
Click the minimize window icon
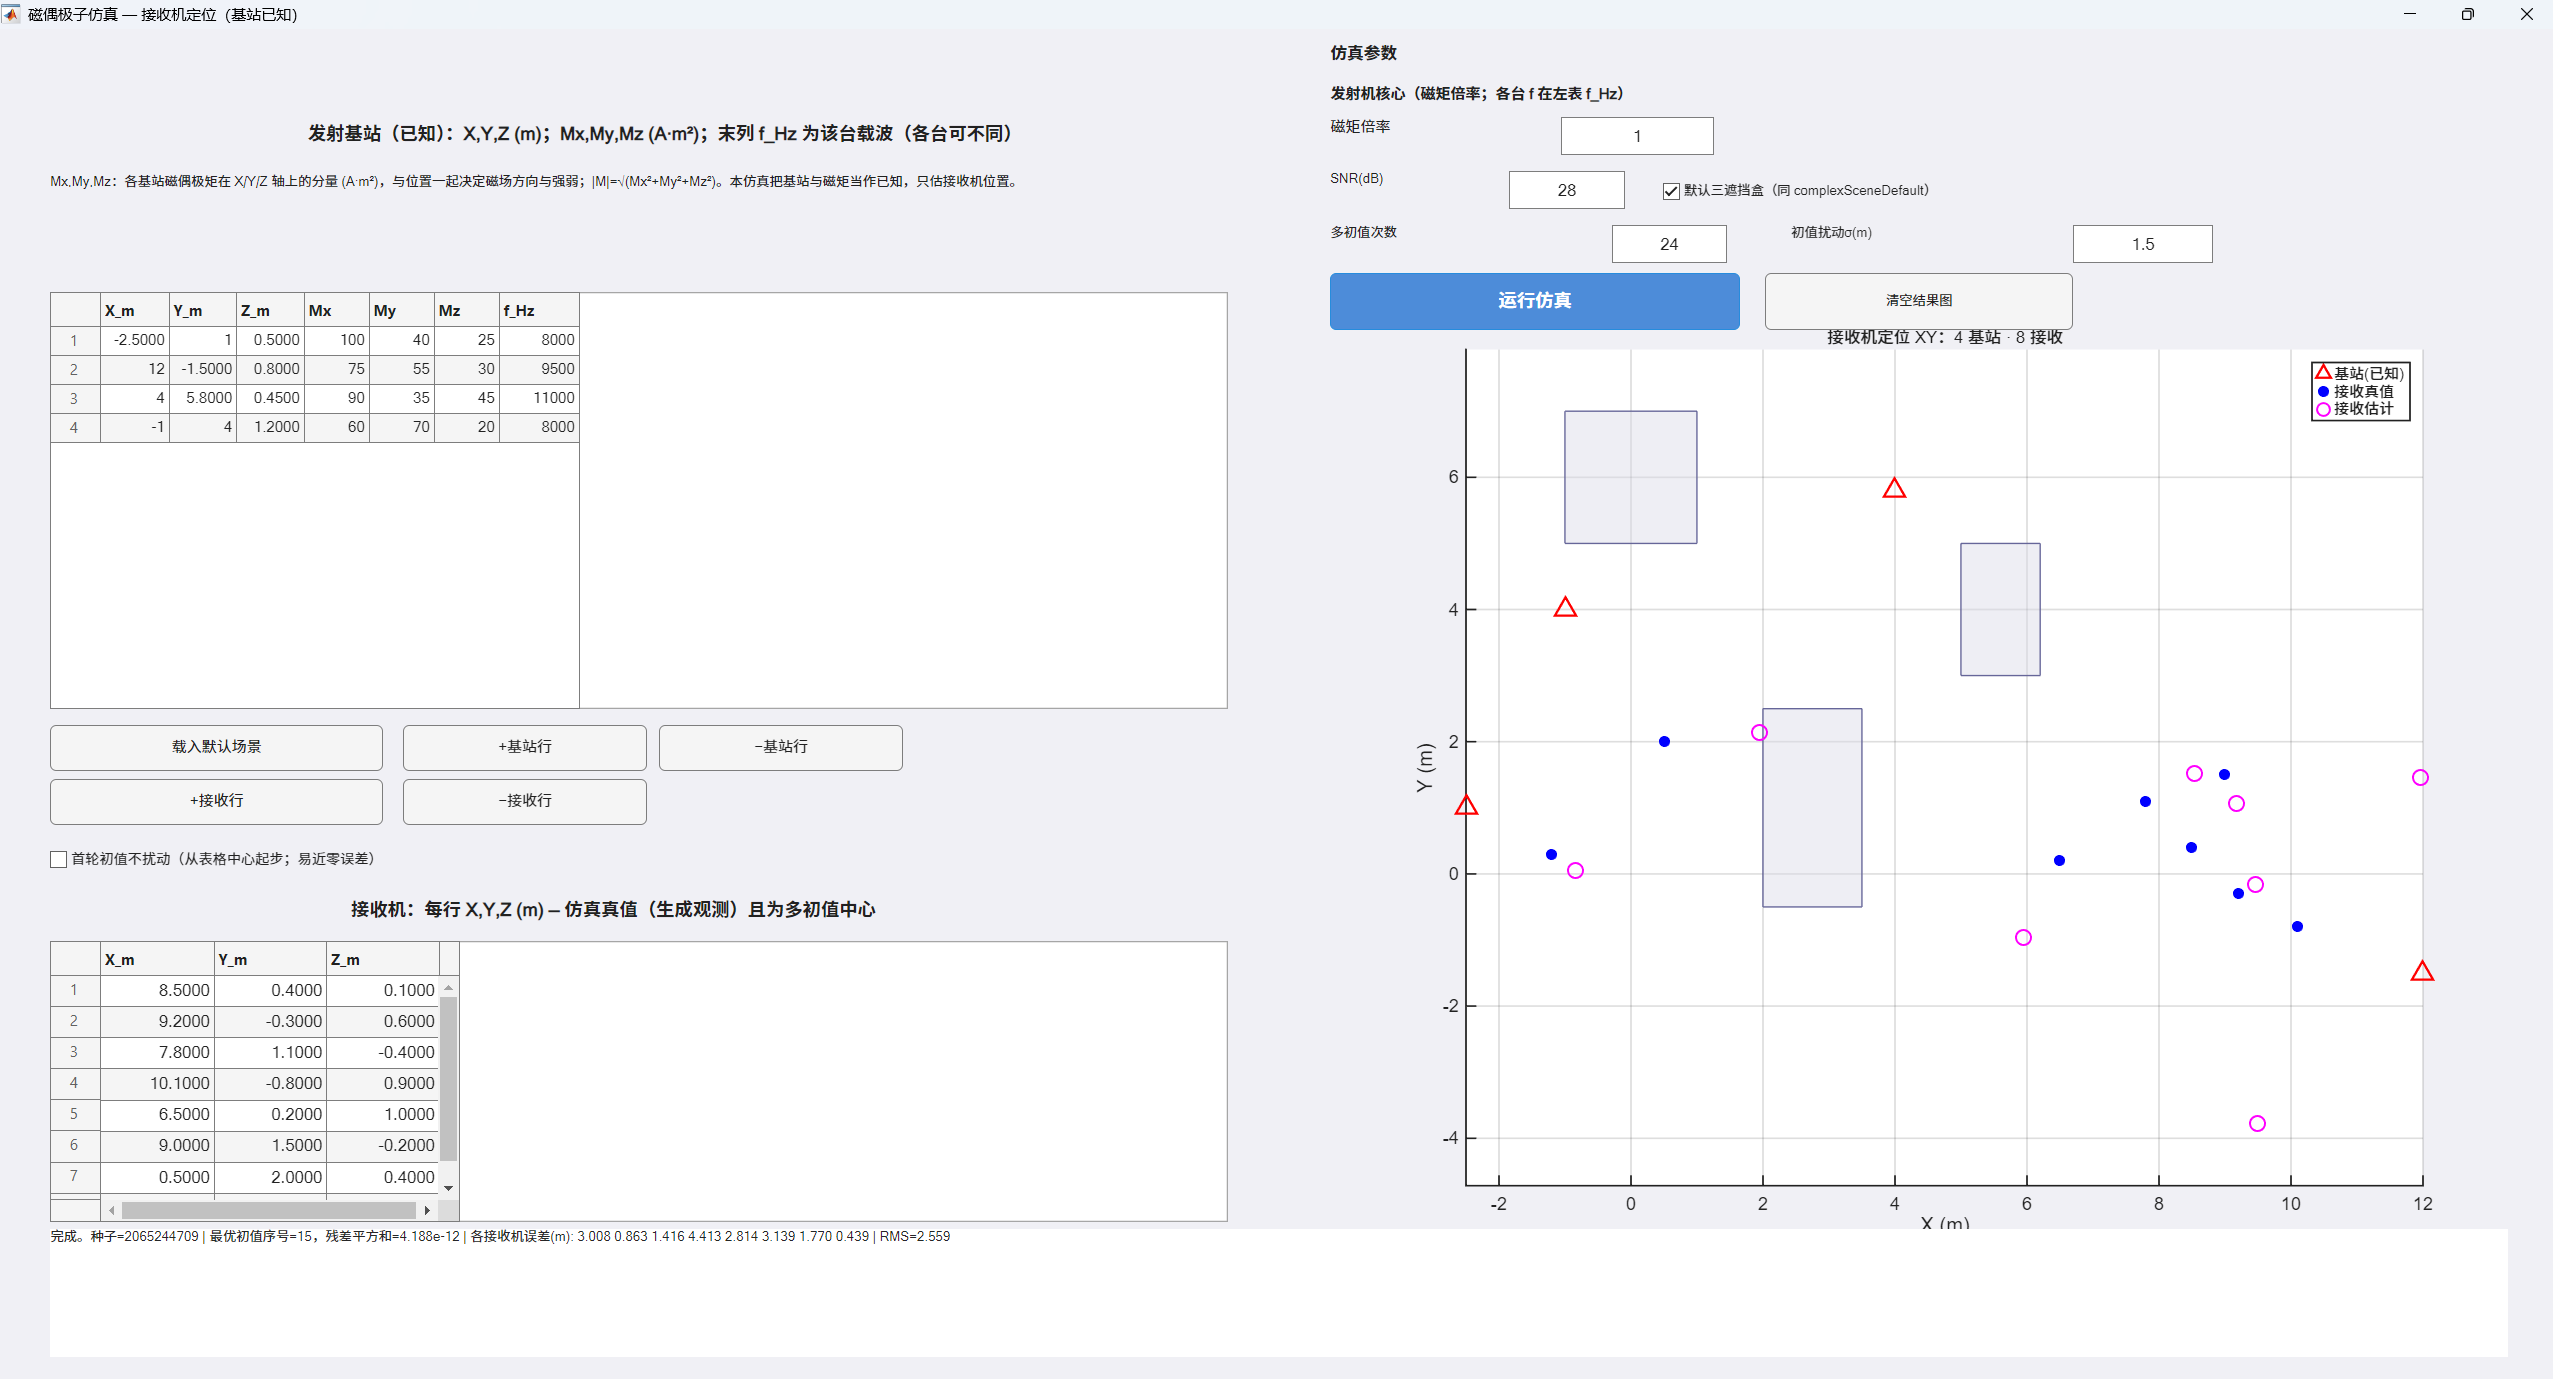(x=2410, y=14)
